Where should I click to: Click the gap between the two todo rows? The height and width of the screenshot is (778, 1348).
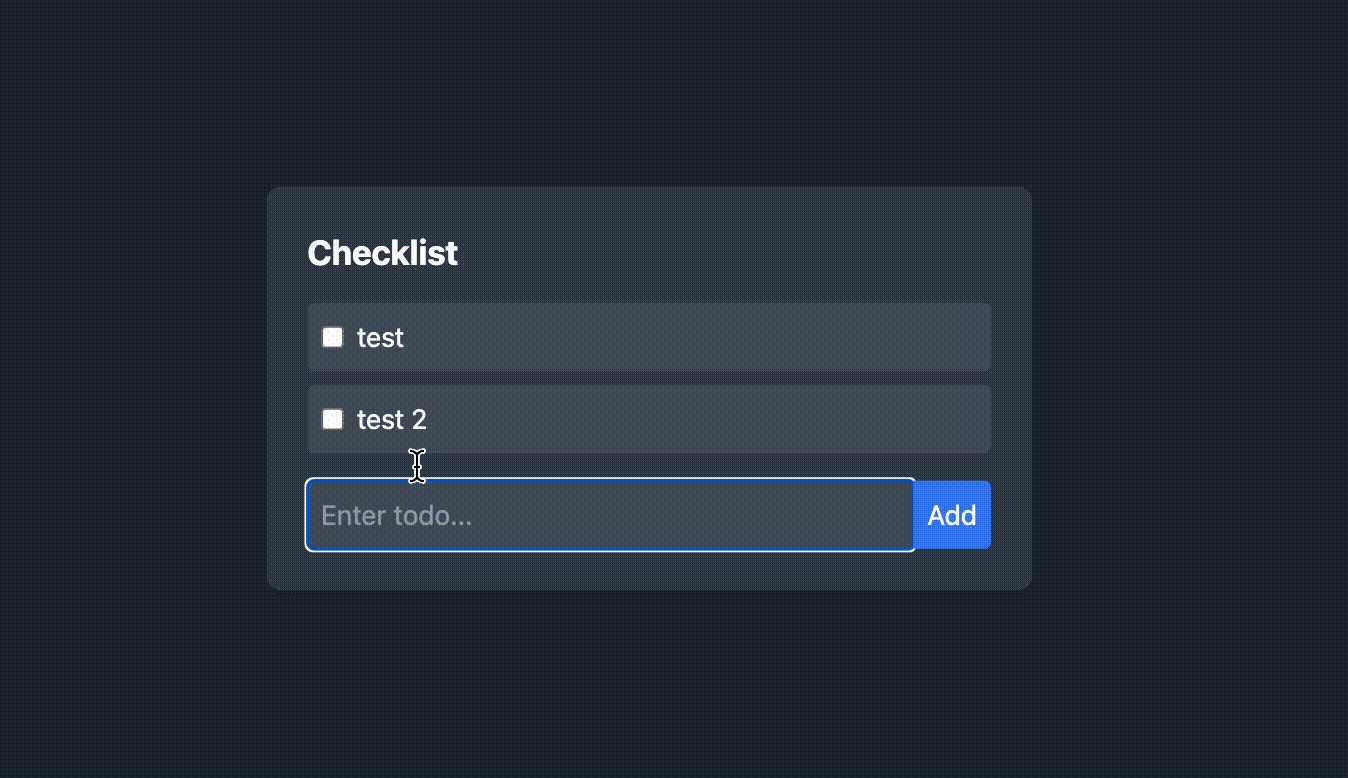coord(650,378)
